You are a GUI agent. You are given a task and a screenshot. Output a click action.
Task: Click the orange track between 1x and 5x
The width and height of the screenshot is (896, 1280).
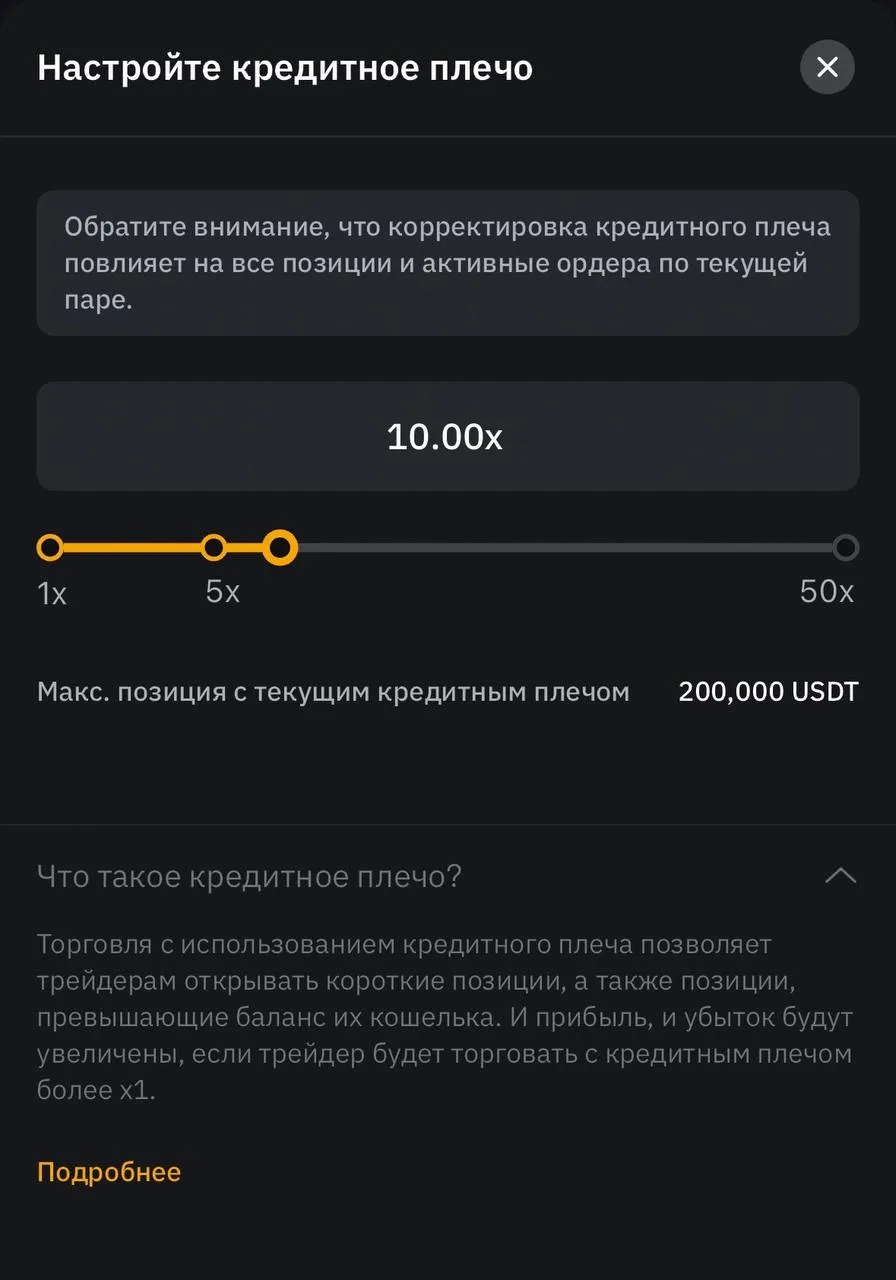[130, 547]
